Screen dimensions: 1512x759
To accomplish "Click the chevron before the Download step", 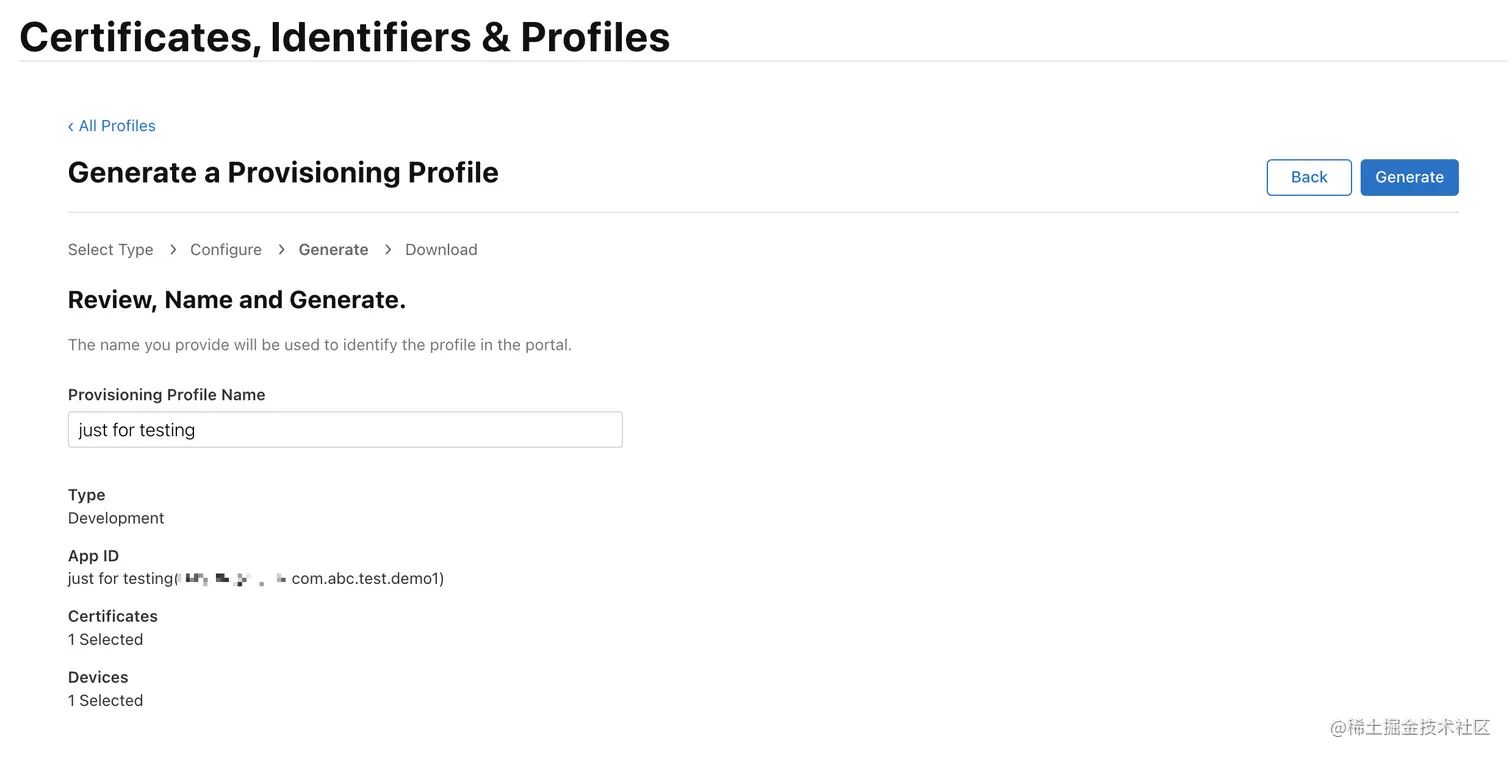I will [x=387, y=250].
